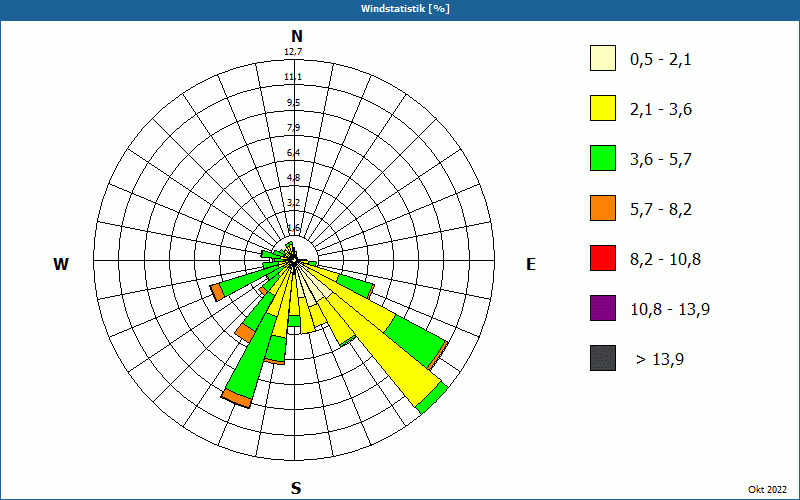The image size is (800, 500).
Task: Click the legend label '2,1 - 3,6'
Action: coord(661,110)
